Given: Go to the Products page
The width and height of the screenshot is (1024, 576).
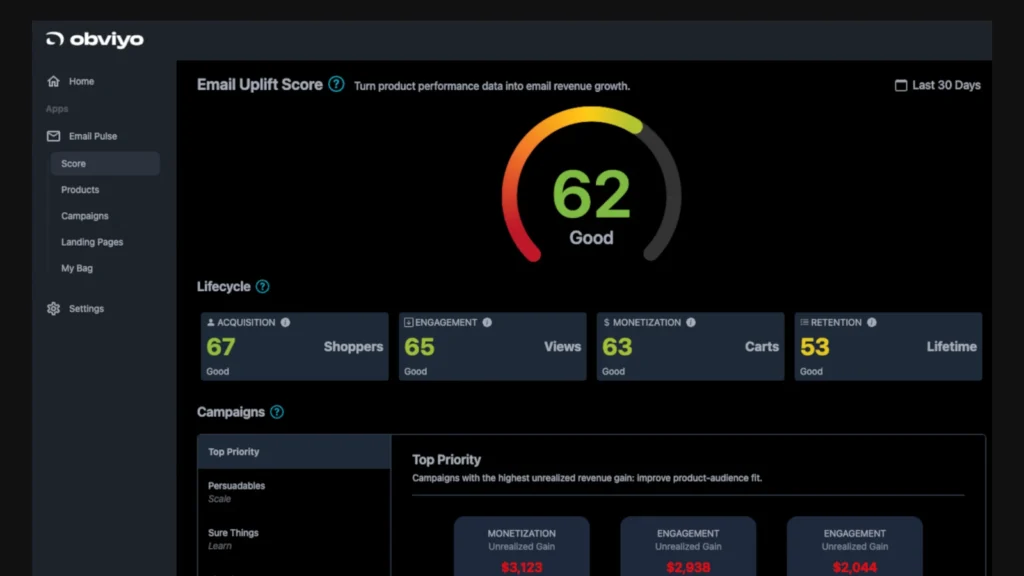Looking at the screenshot, I should [x=80, y=189].
